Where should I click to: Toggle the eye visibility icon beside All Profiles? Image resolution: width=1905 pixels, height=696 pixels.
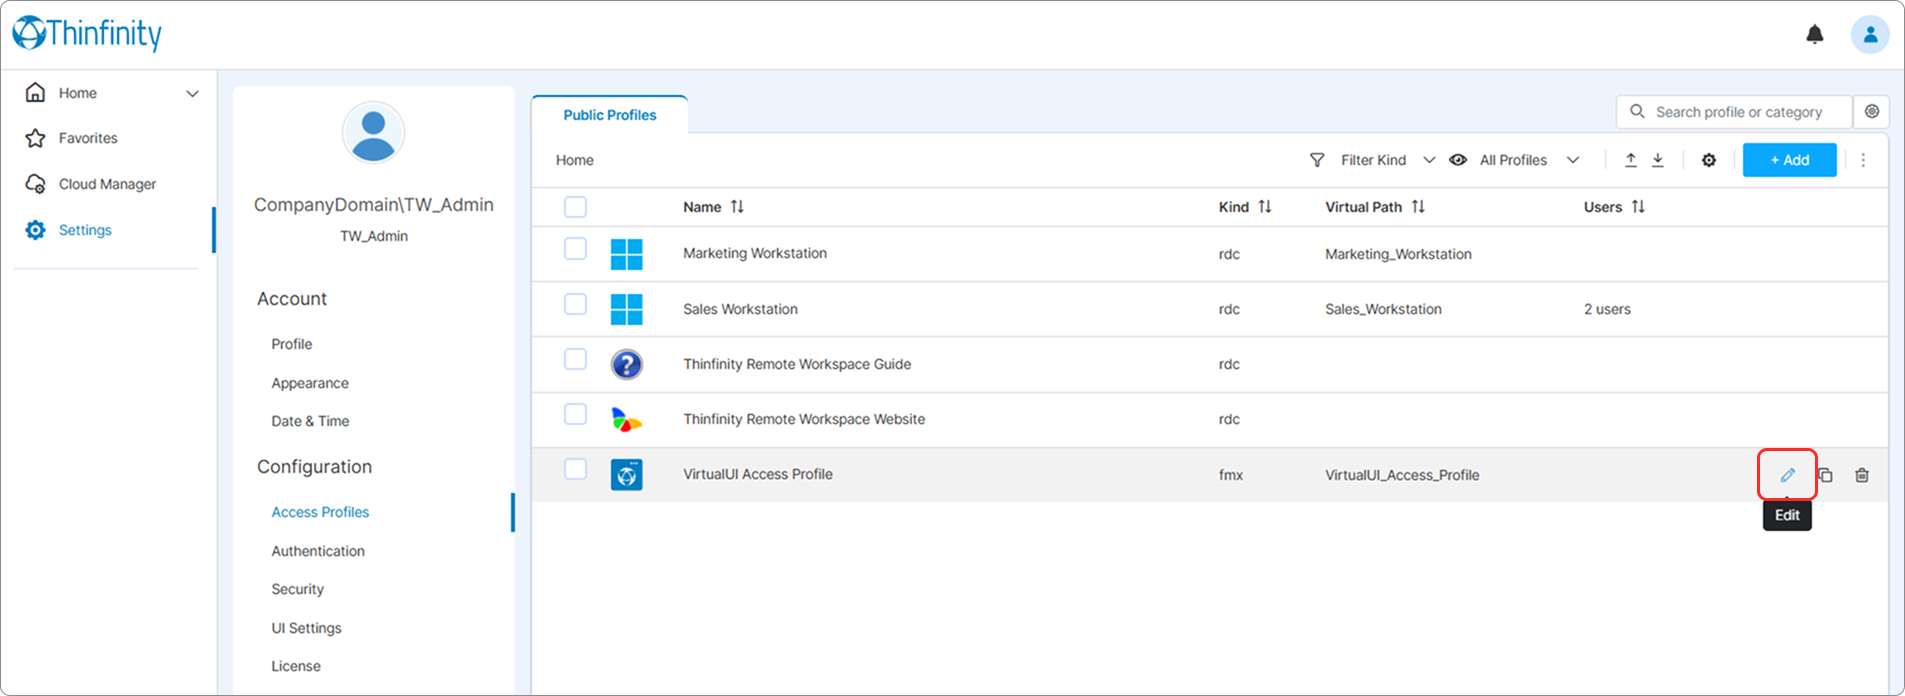(1458, 160)
